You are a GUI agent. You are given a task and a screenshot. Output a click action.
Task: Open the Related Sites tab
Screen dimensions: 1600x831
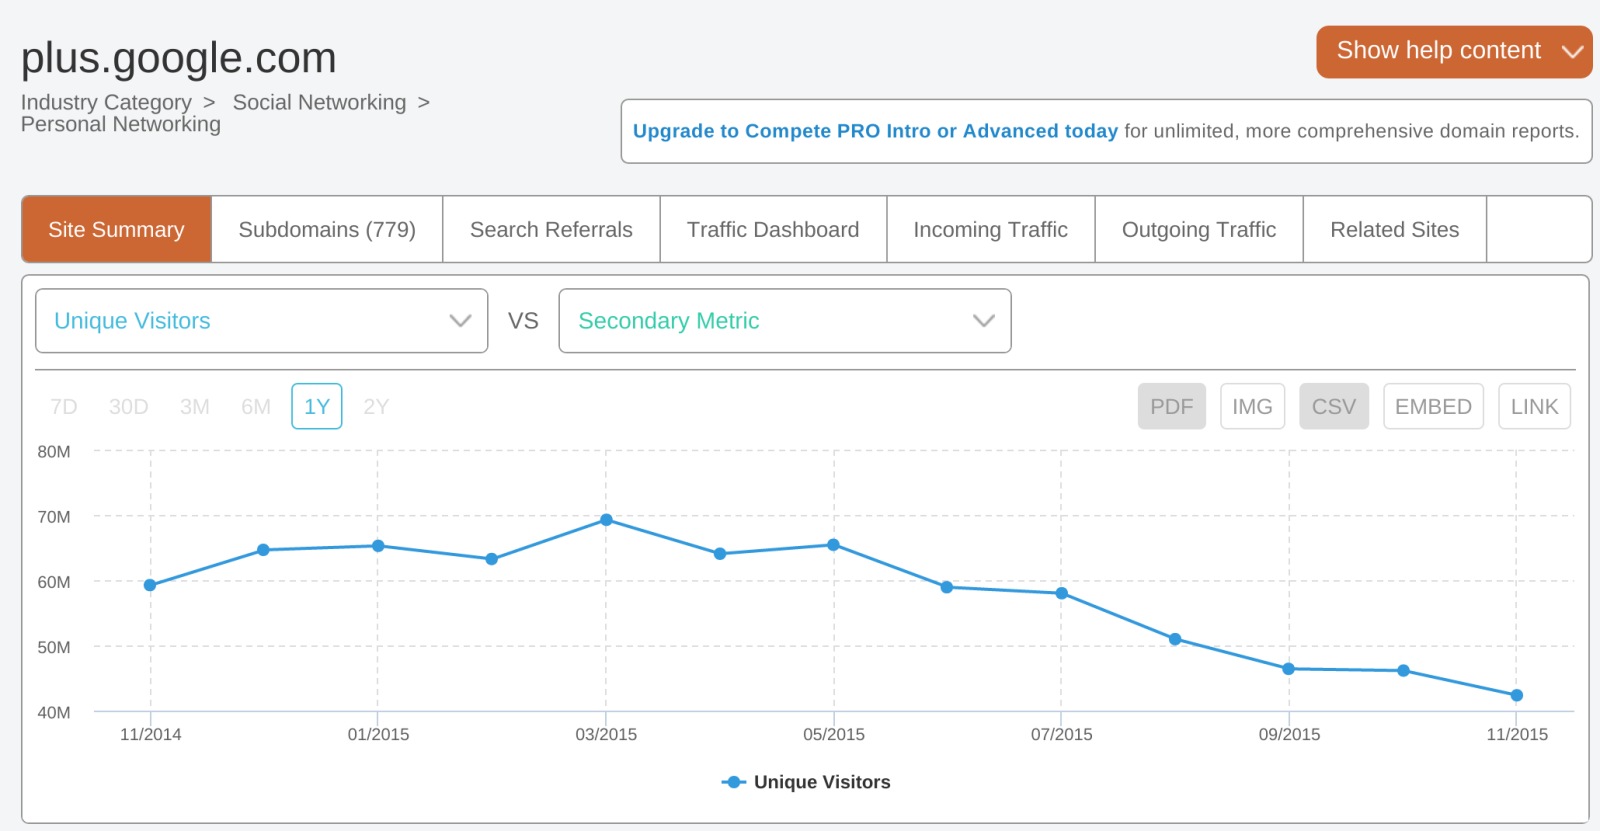point(1394,229)
